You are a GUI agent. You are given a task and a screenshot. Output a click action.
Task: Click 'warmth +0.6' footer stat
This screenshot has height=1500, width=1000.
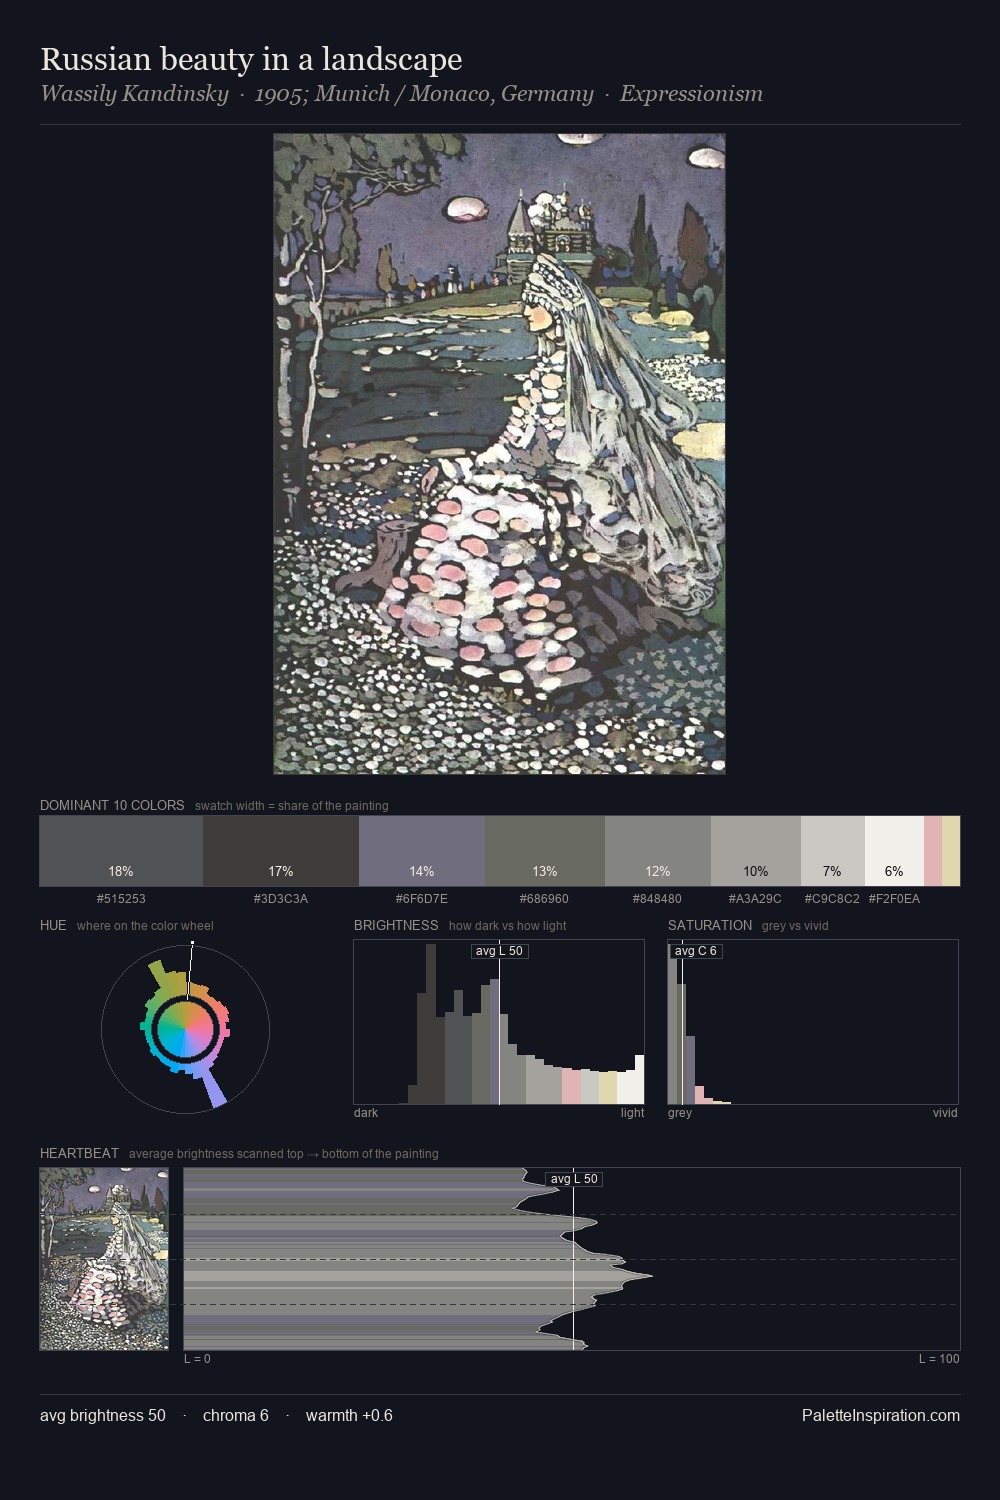[x=349, y=1415]
